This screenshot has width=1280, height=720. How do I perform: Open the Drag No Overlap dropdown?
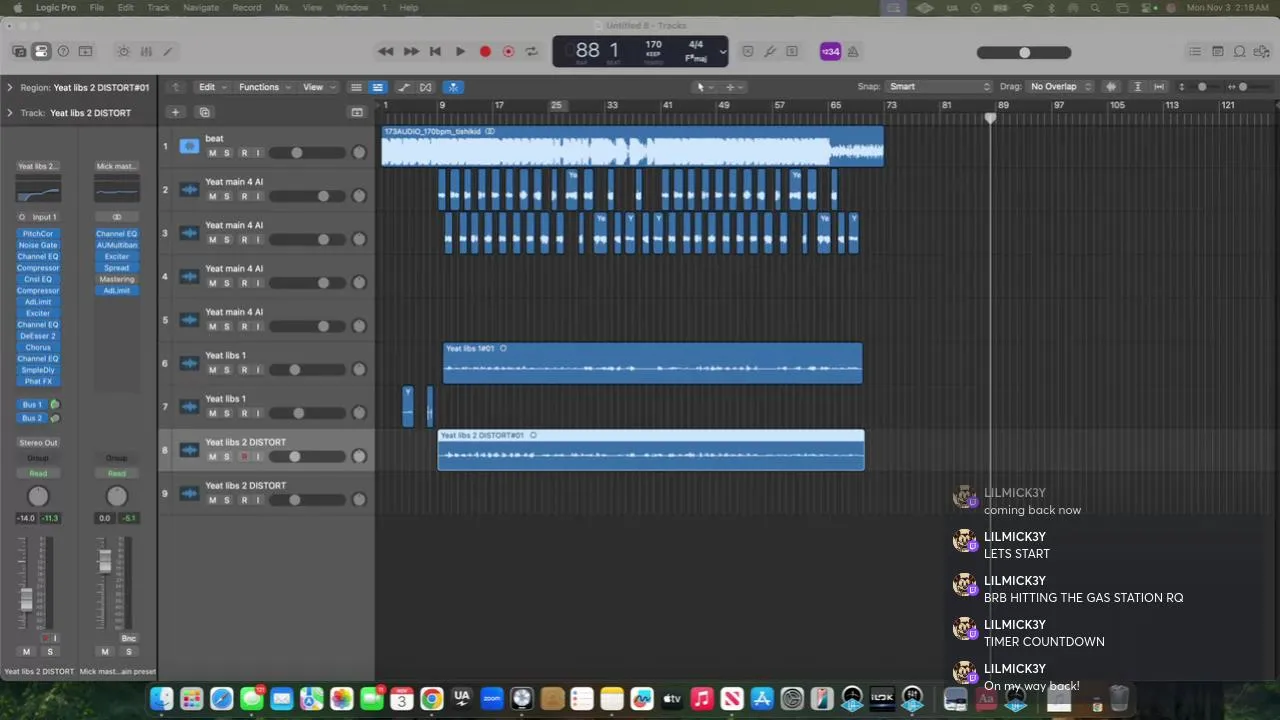click(x=1060, y=87)
